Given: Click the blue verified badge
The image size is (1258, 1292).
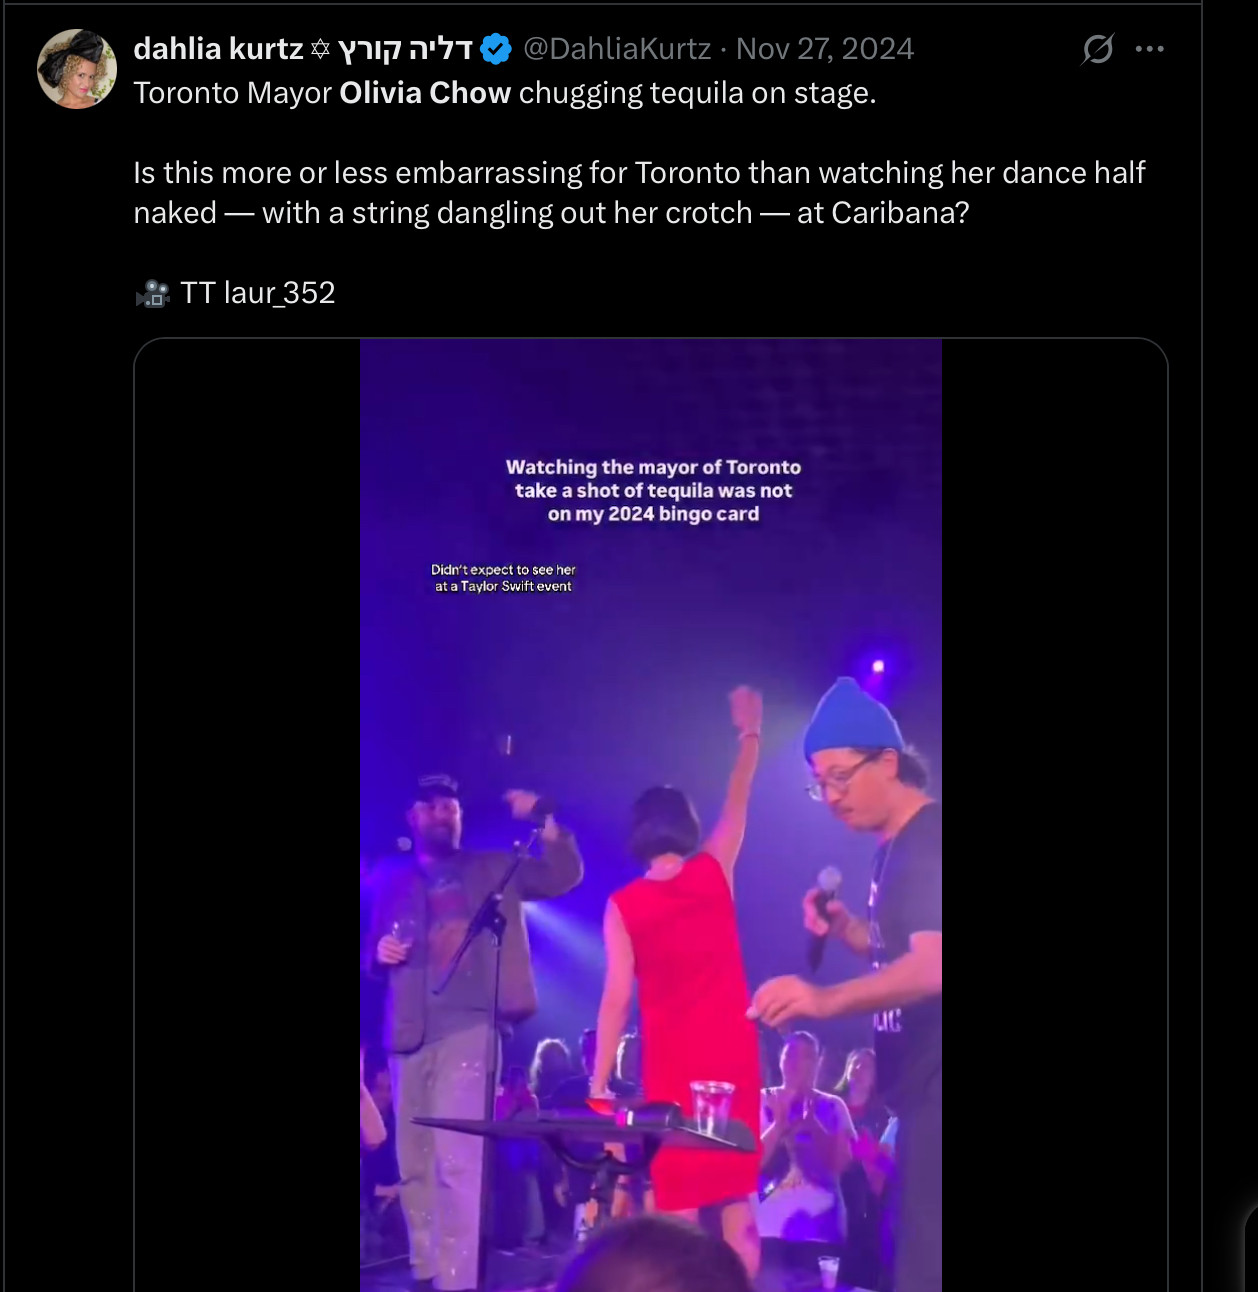Looking at the screenshot, I should point(496,49).
